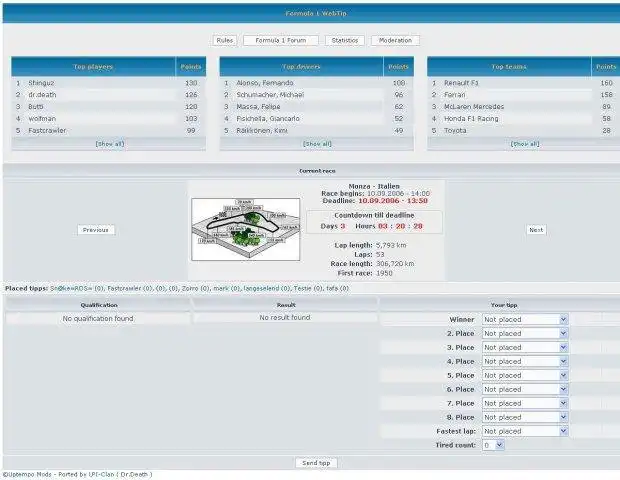Open the 4. Place dropdown
This screenshot has height=480, width=620.
525,361
